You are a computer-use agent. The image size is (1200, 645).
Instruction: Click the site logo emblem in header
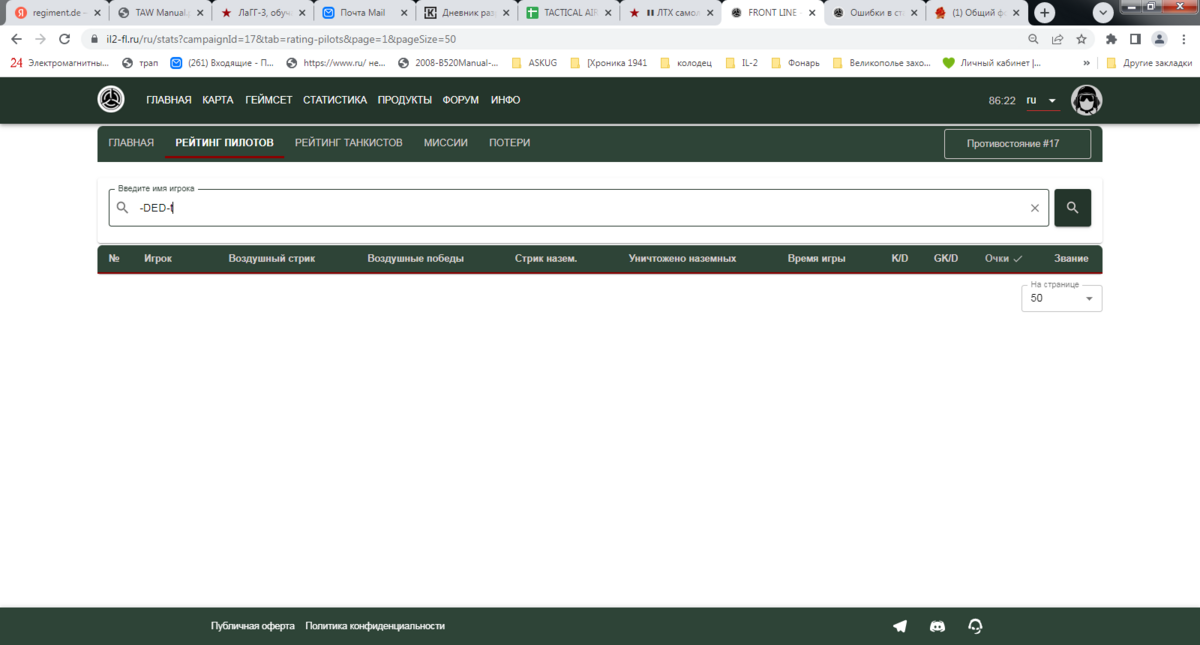coord(111,100)
